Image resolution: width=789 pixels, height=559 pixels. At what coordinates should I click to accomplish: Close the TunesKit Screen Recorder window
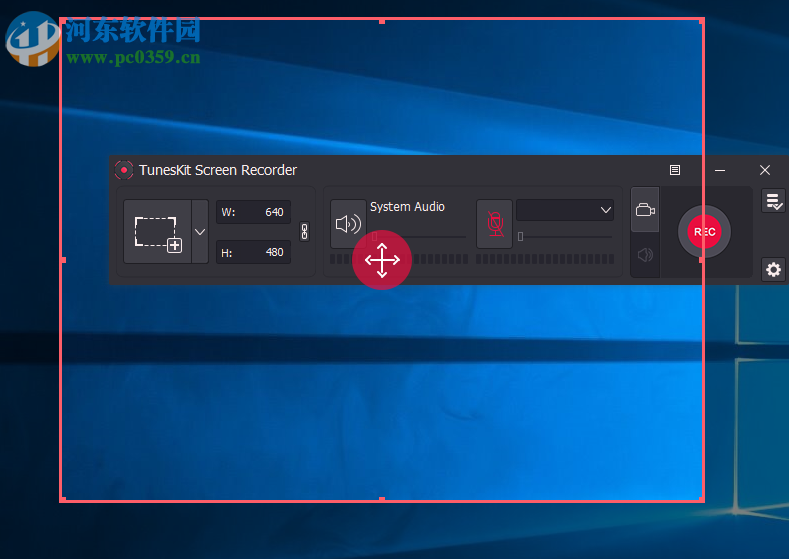(x=765, y=170)
